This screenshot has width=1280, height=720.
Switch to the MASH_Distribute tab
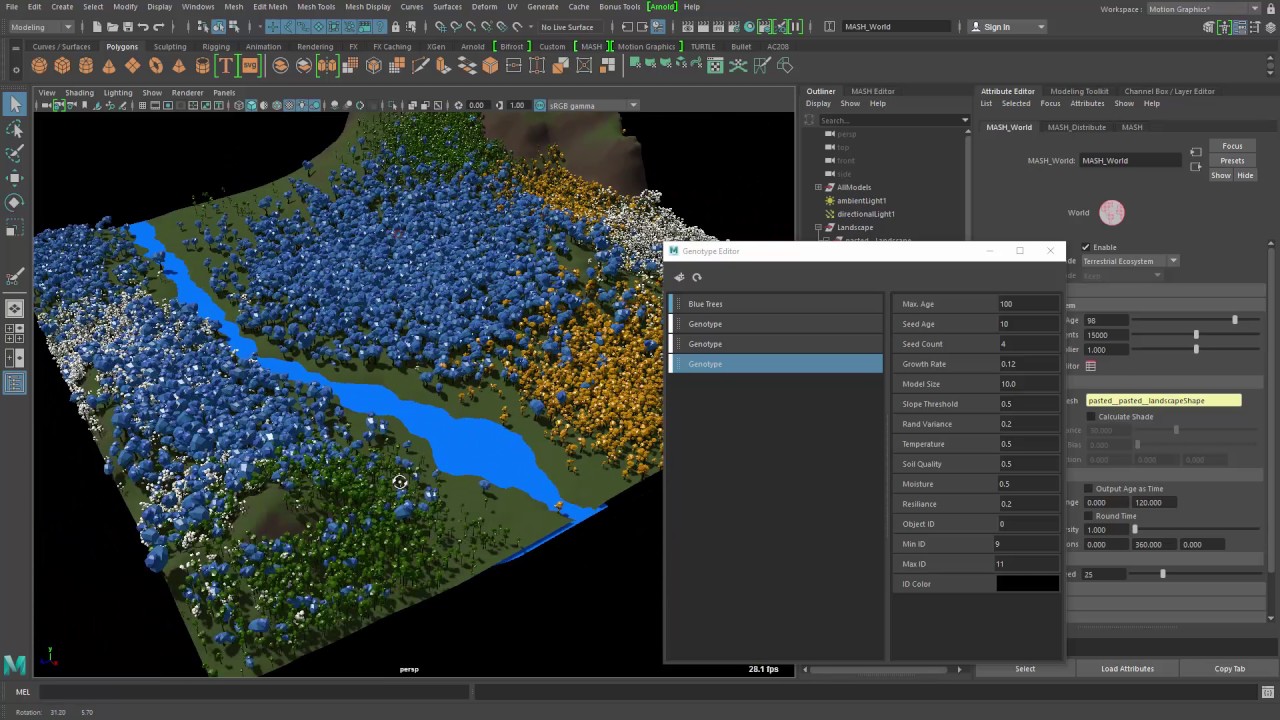coord(1076,127)
